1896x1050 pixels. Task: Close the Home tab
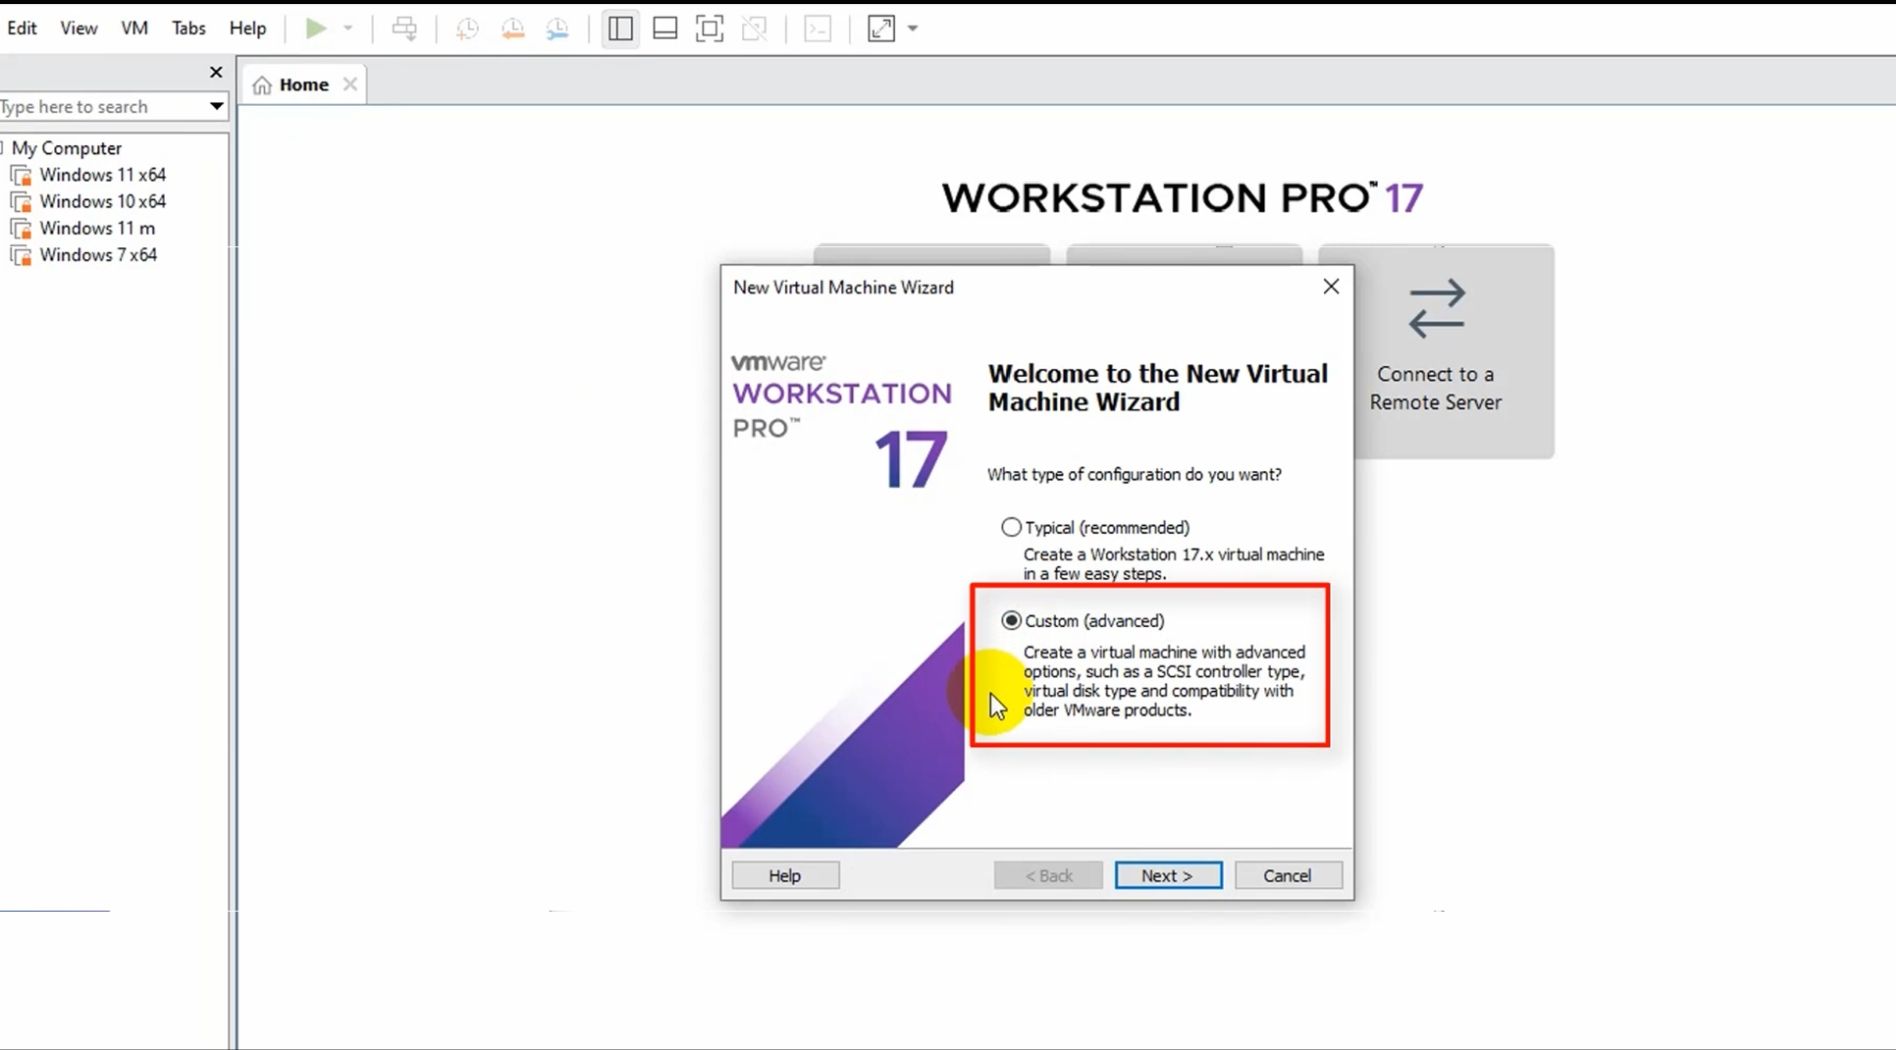pyautogui.click(x=350, y=84)
